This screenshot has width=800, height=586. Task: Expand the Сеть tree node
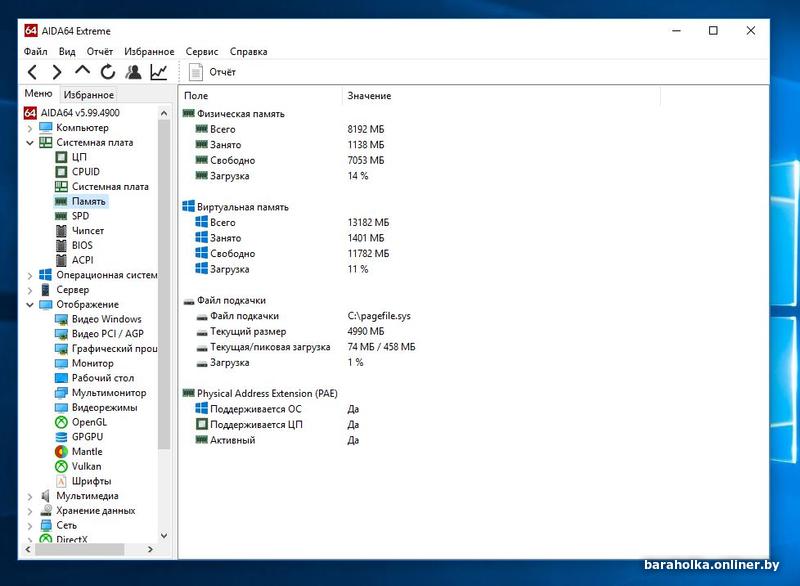pyautogui.click(x=30, y=526)
